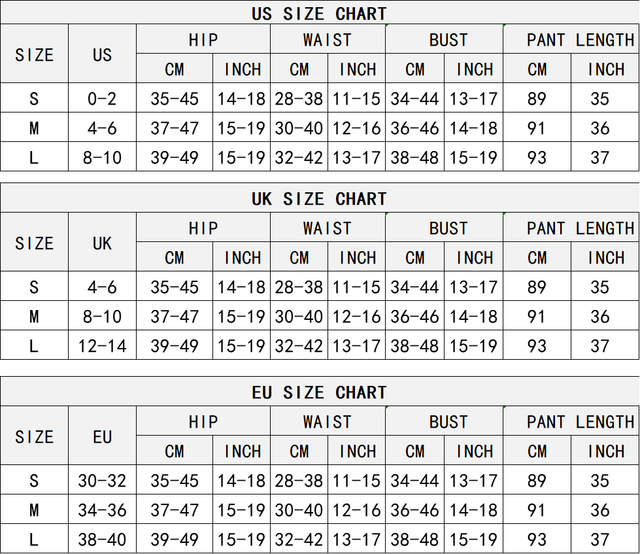The width and height of the screenshot is (640, 554).
Task: Click BUST header in EU size chart
Action: pos(448,422)
